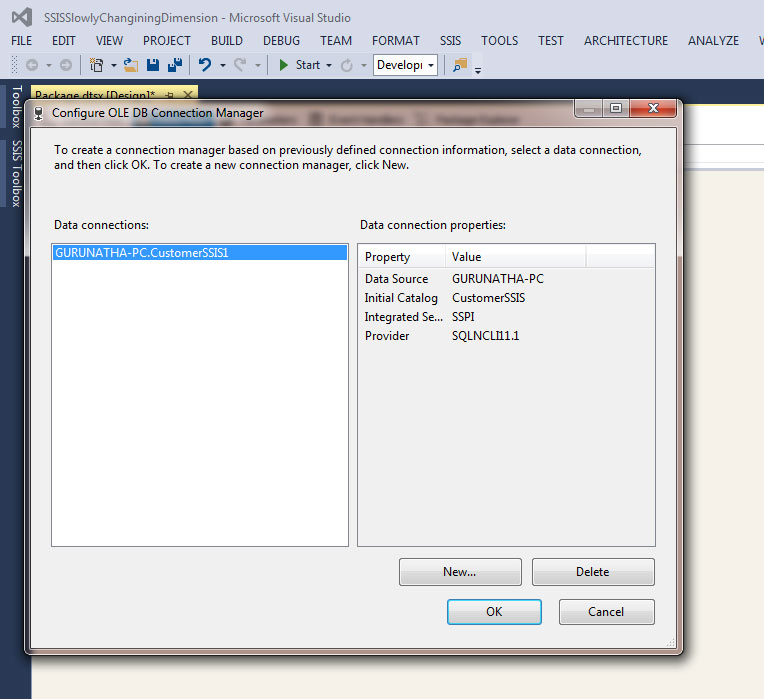Screen dimensions: 764x699
Task: Click the Undo arrow icon
Action: point(205,65)
